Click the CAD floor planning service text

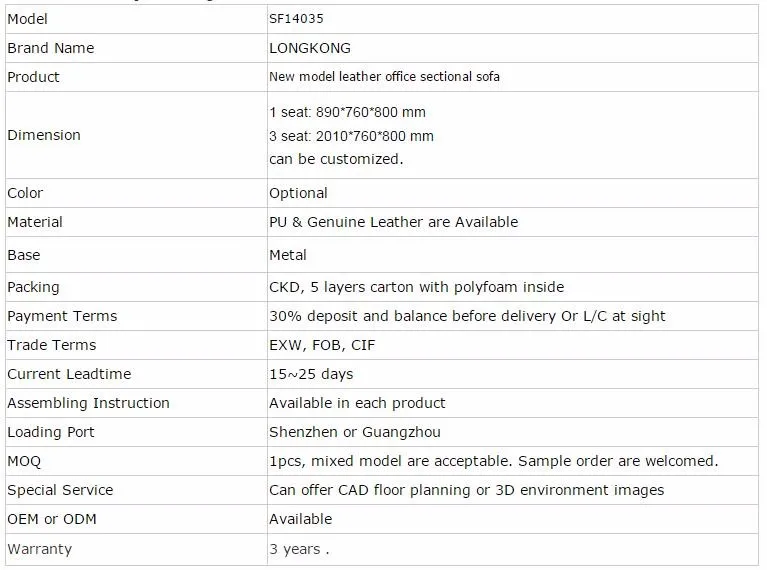466,490
